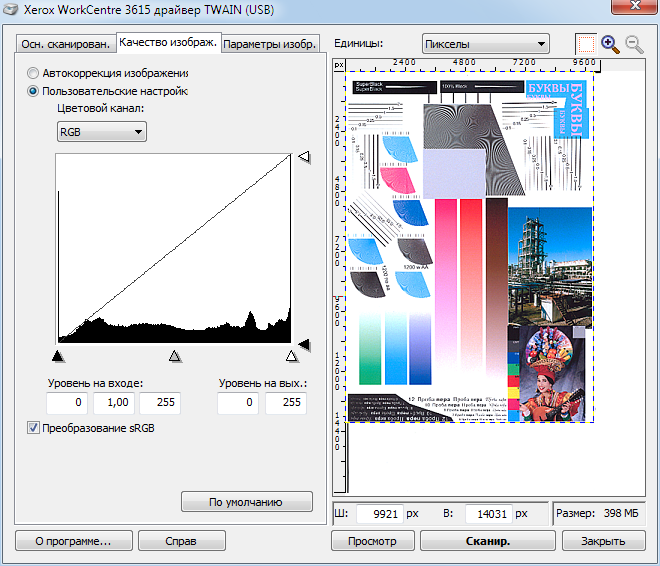The width and height of the screenshot is (660, 566).
Task: Click the histogram curve graph
Action: pyautogui.click(x=173, y=248)
